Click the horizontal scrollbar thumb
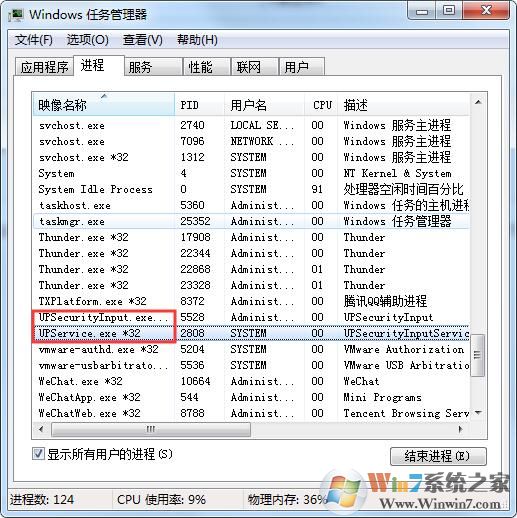The image size is (517, 518). (151, 429)
